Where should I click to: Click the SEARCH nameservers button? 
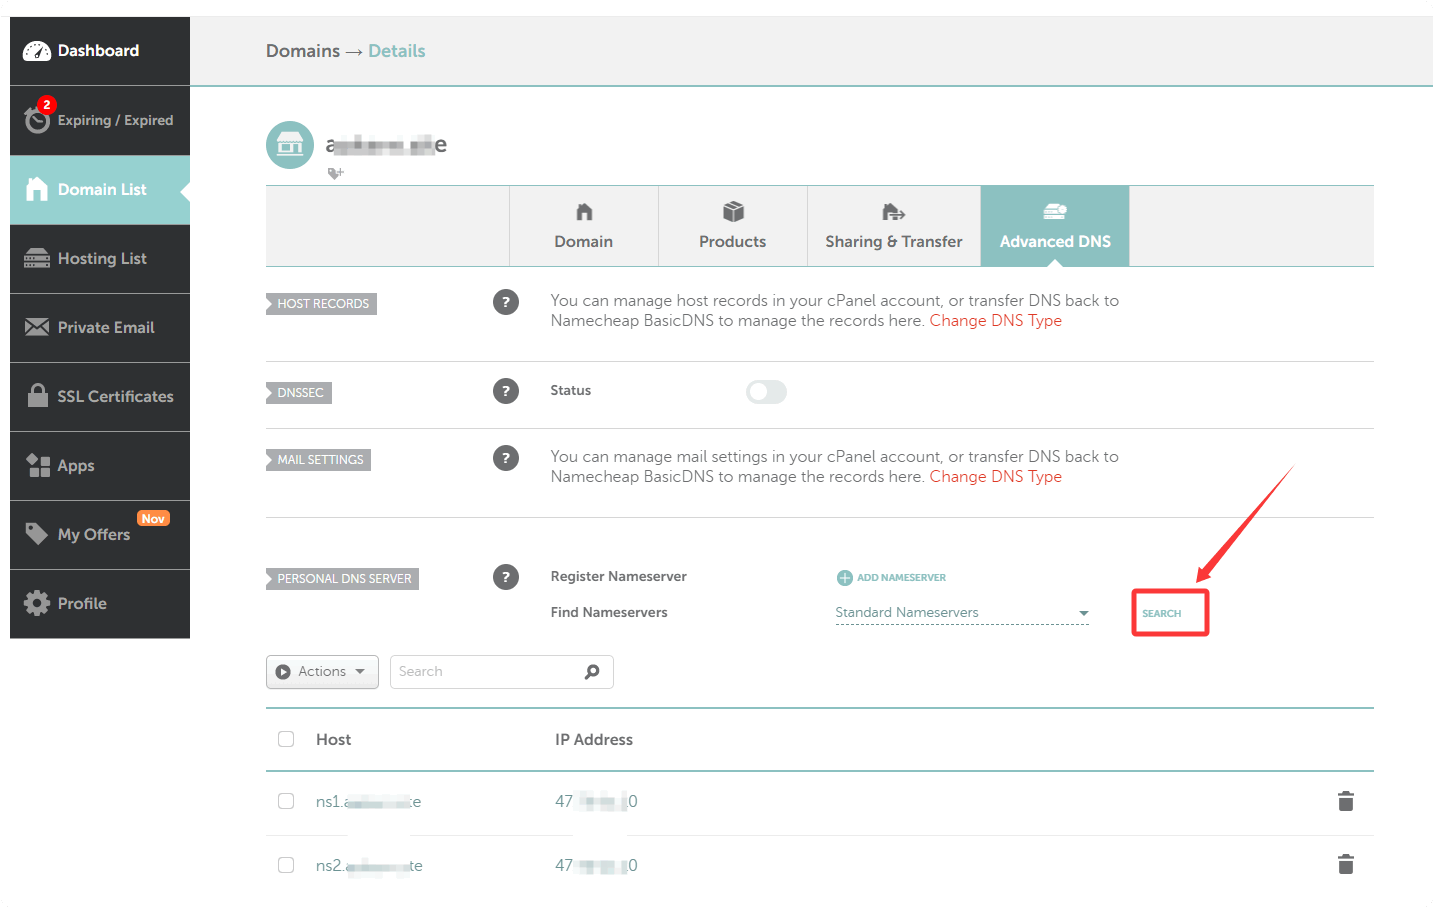[1162, 614]
